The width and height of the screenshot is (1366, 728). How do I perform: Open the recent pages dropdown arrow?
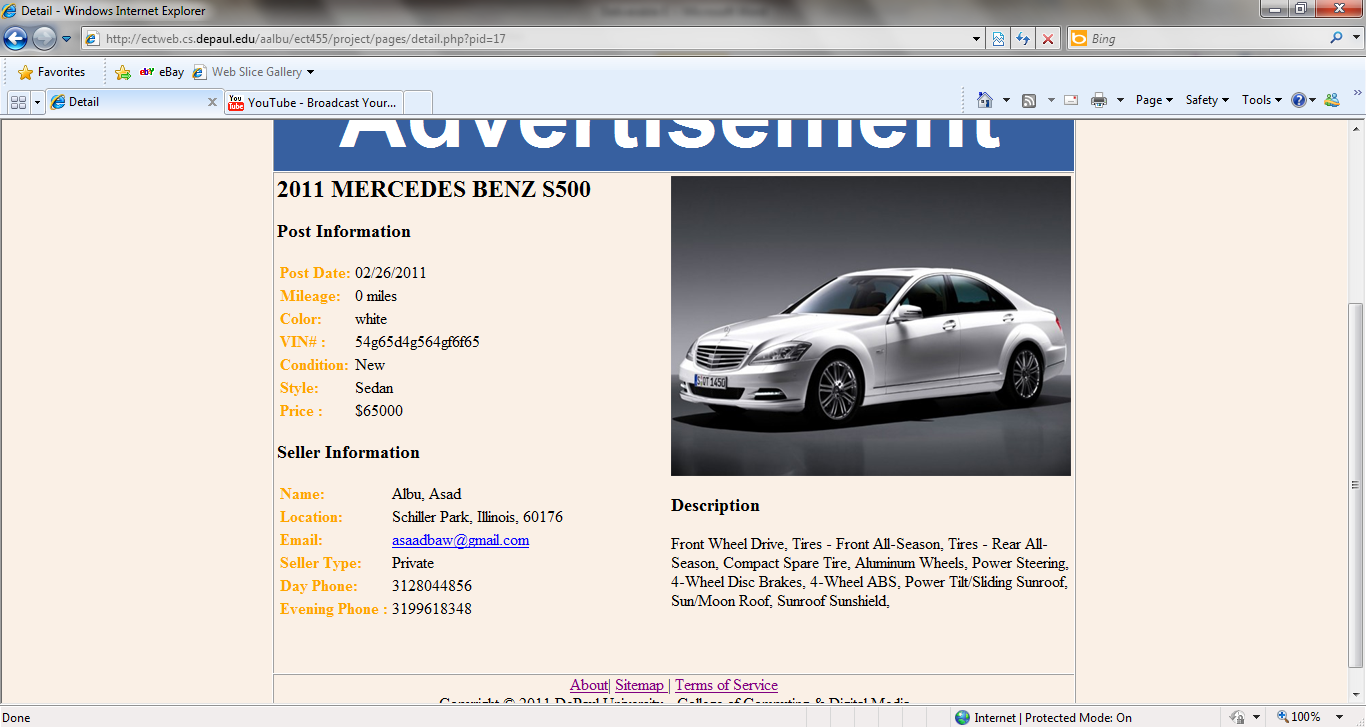(x=67, y=39)
